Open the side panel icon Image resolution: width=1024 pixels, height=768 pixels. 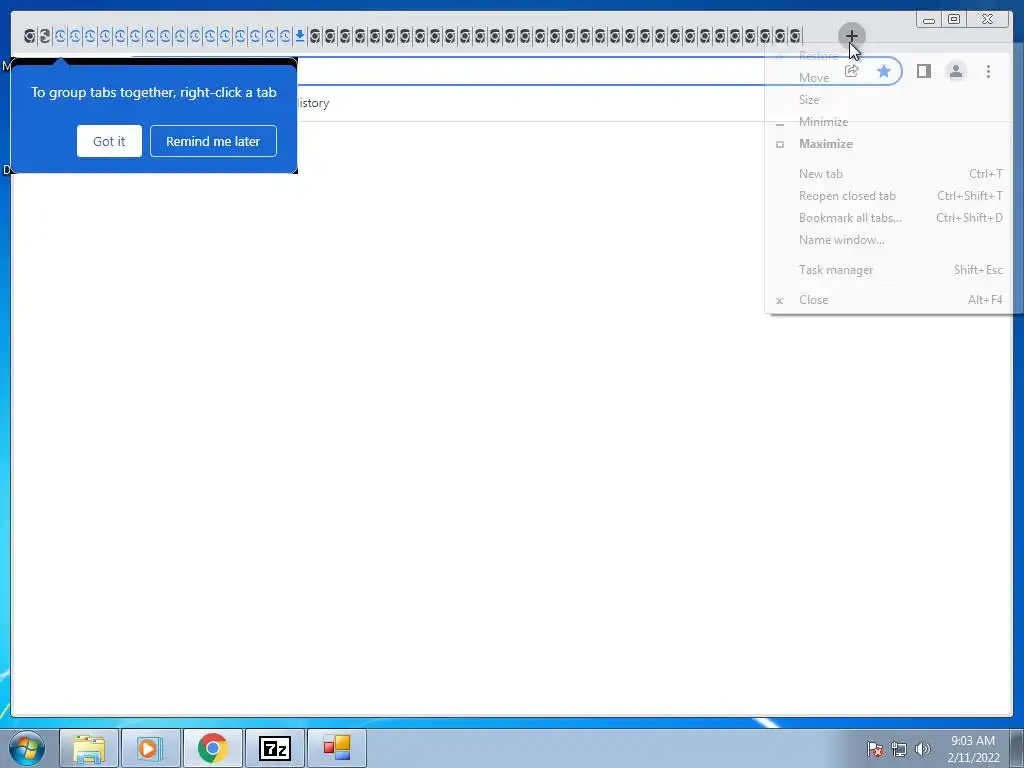pos(923,71)
